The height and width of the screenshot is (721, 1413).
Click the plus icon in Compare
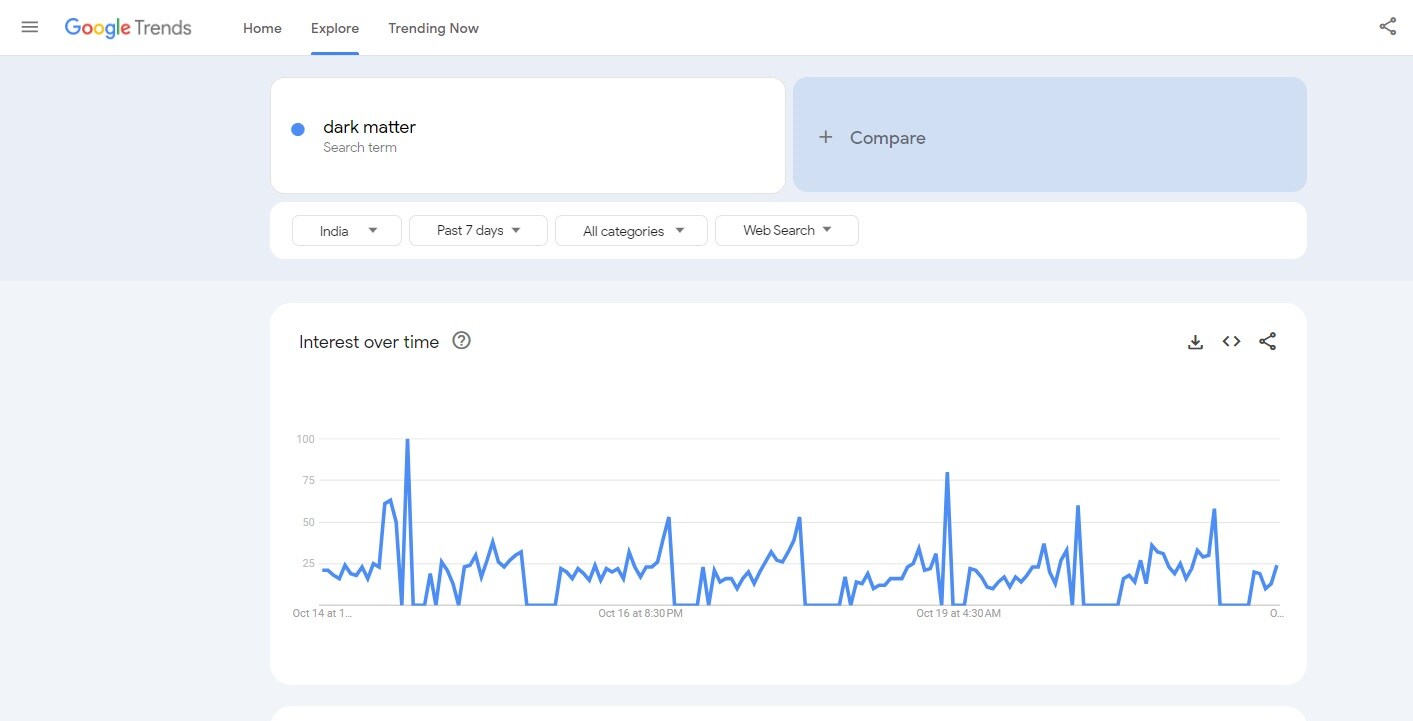[x=825, y=137]
